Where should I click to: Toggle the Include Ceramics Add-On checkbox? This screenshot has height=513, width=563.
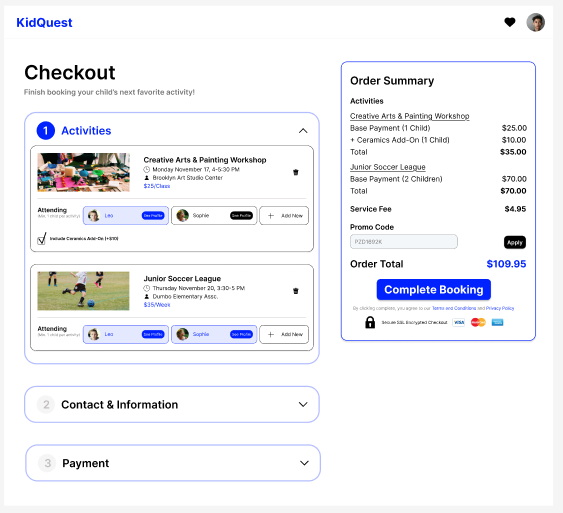(42, 239)
